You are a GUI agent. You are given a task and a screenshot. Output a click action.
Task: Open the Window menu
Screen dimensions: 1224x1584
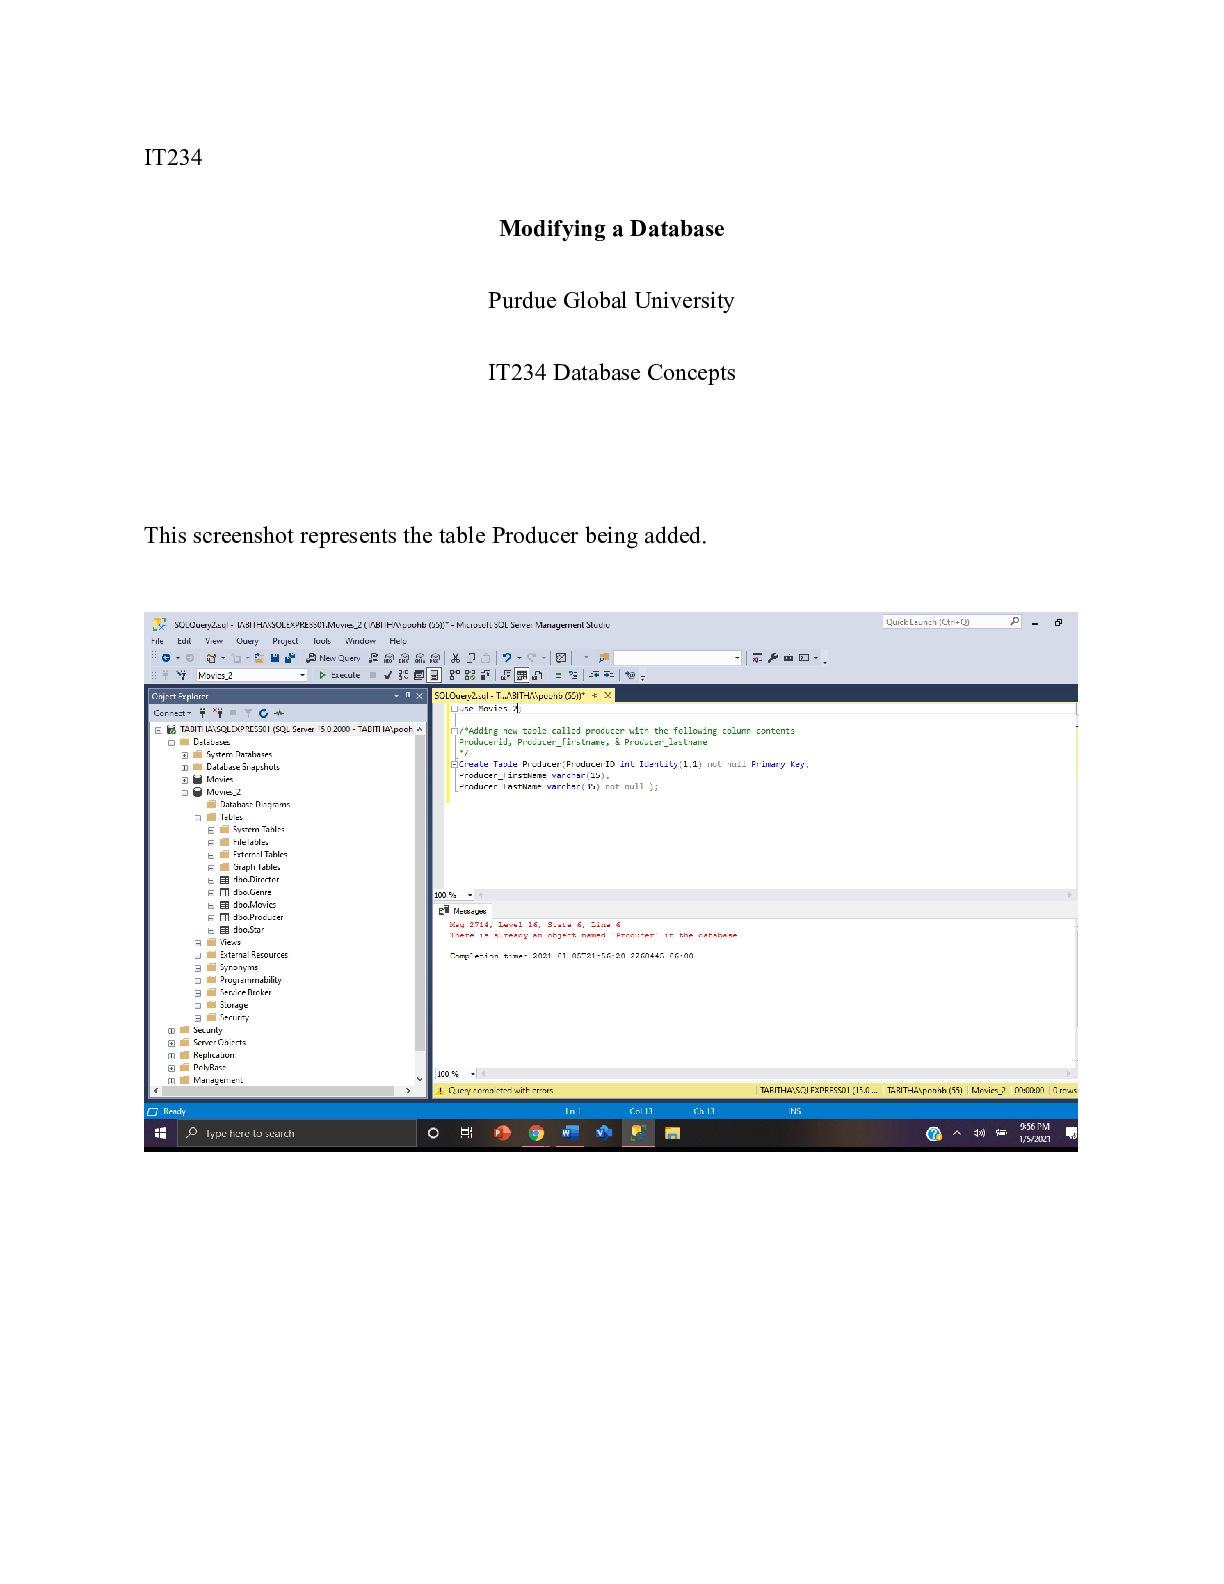click(360, 641)
